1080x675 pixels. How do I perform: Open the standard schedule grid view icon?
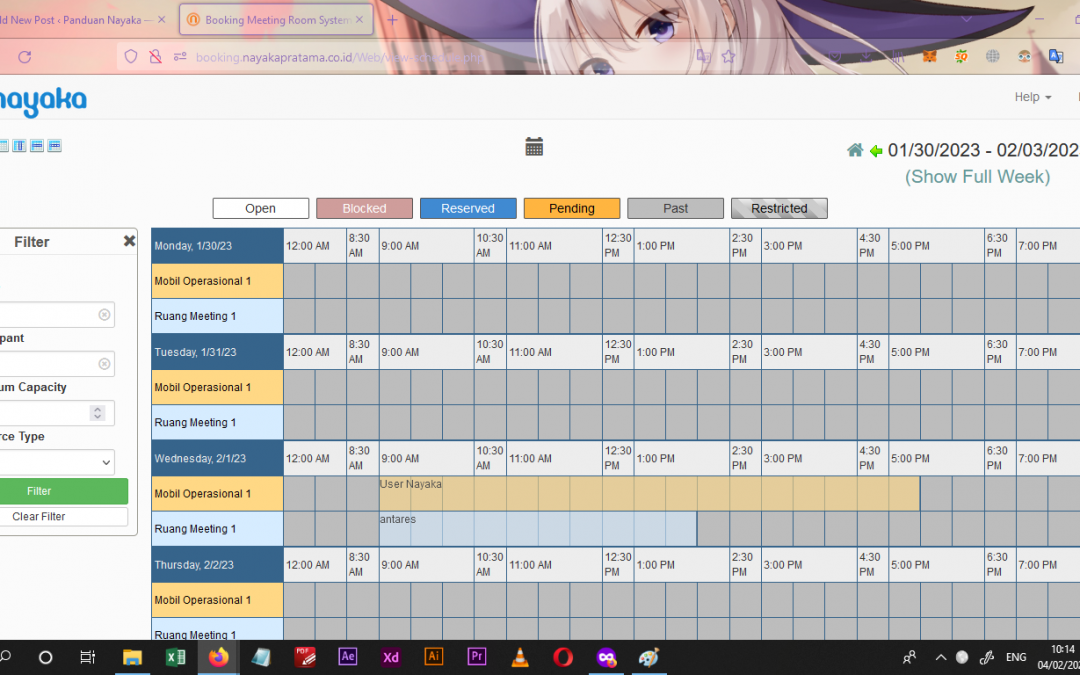[3, 145]
